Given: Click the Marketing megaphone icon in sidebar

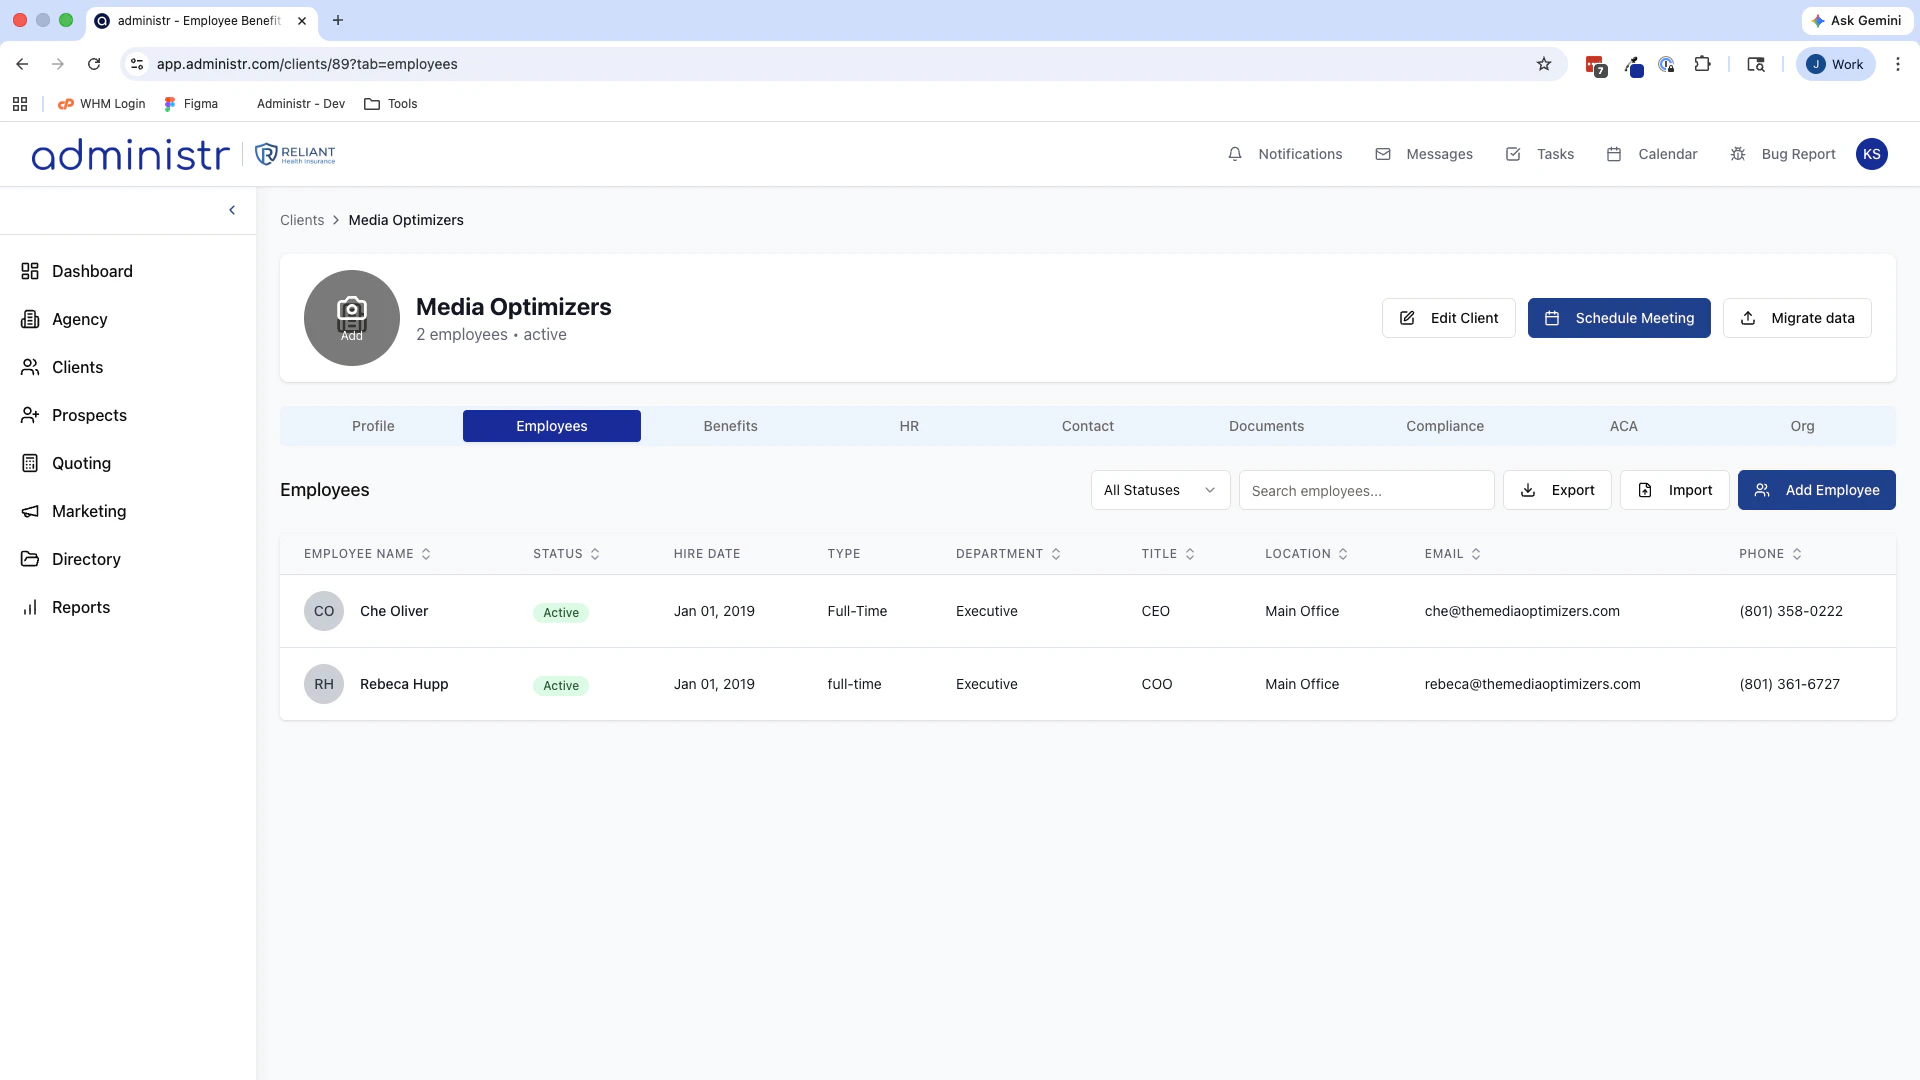Looking at the screenshot, I should [x=30, y=511].
